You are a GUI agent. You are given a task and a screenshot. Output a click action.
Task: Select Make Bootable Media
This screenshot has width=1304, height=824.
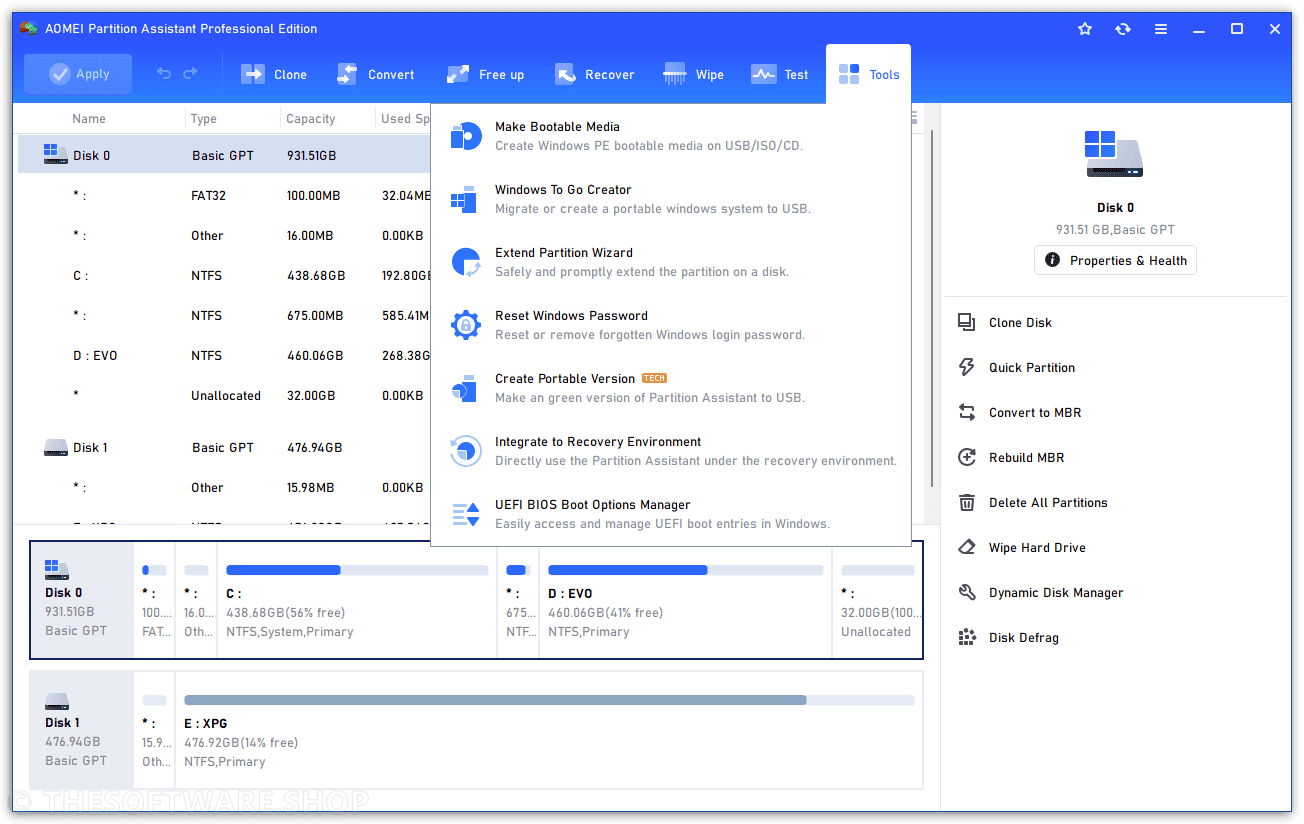pyautogui.click(x=671, y=136)
